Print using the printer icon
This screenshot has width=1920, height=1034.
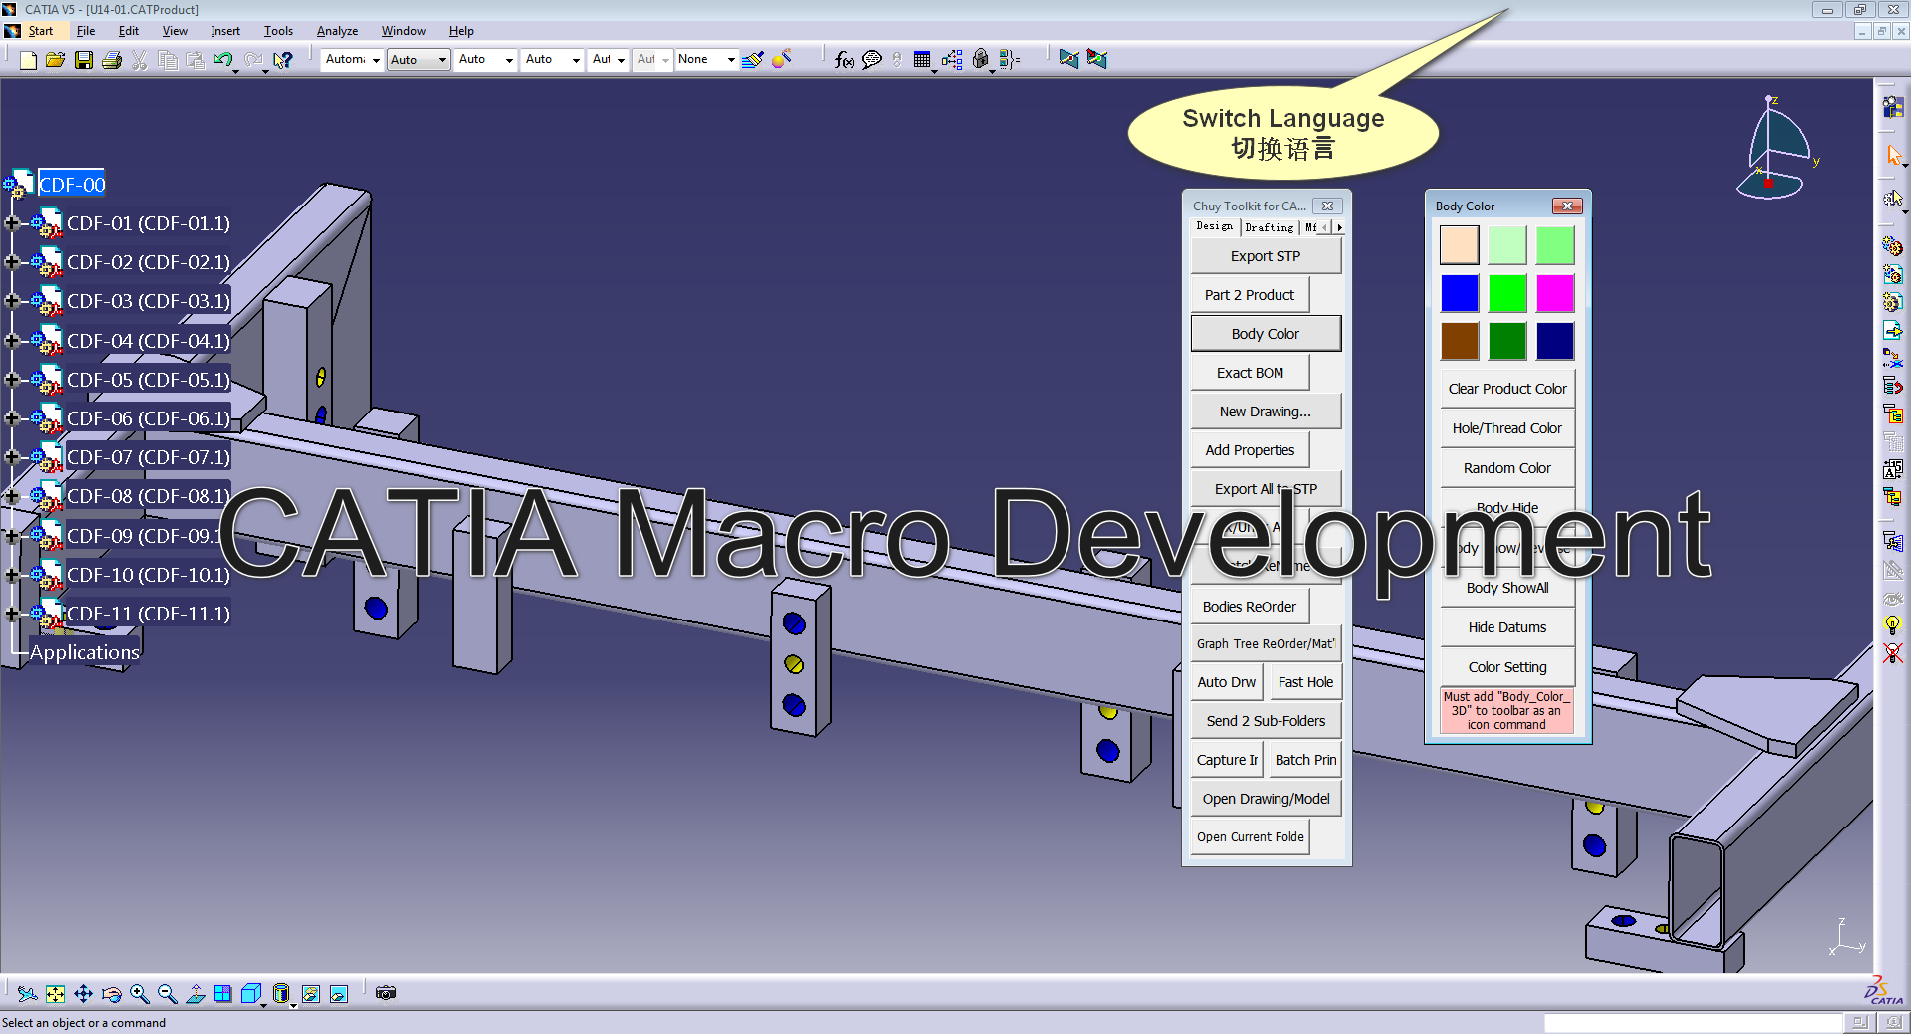click(x=112, y=60)
